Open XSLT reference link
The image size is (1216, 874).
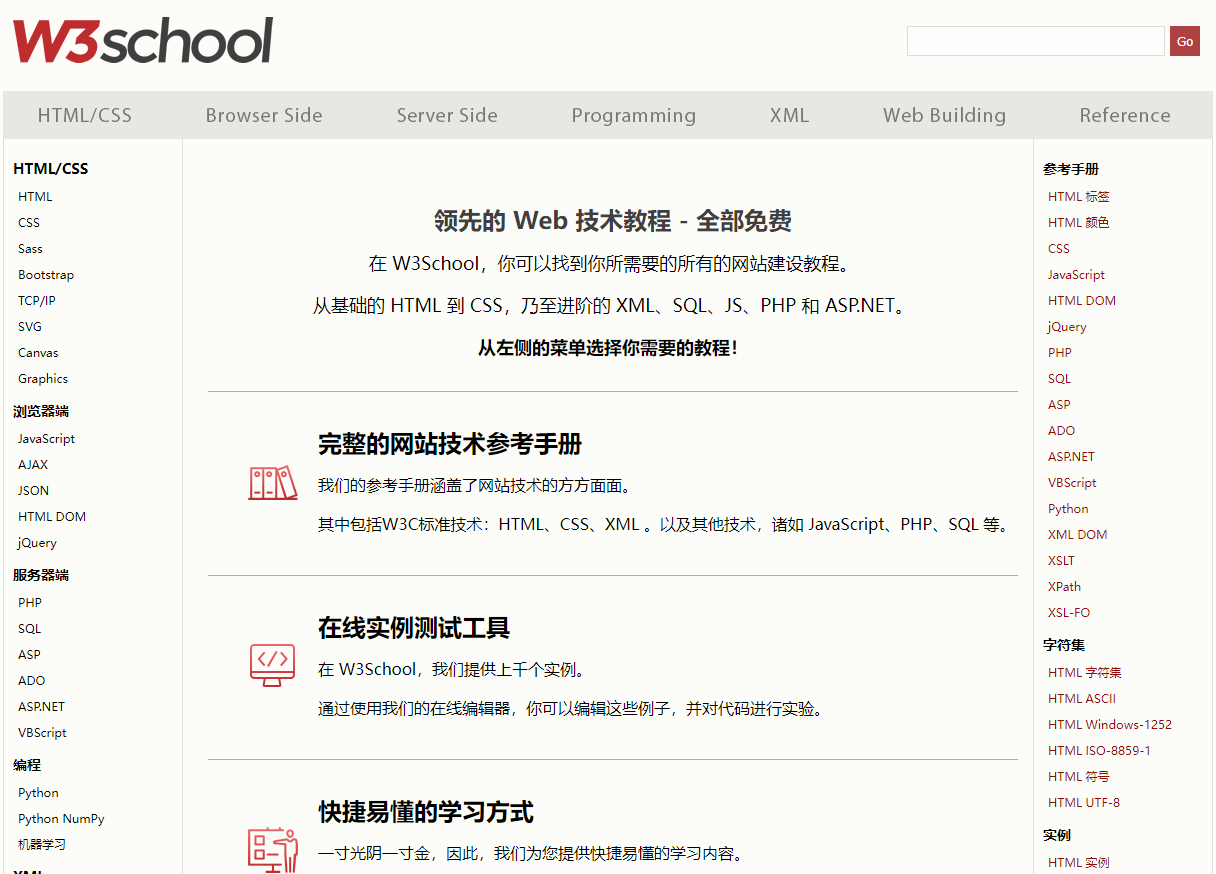coord(1062,561)
